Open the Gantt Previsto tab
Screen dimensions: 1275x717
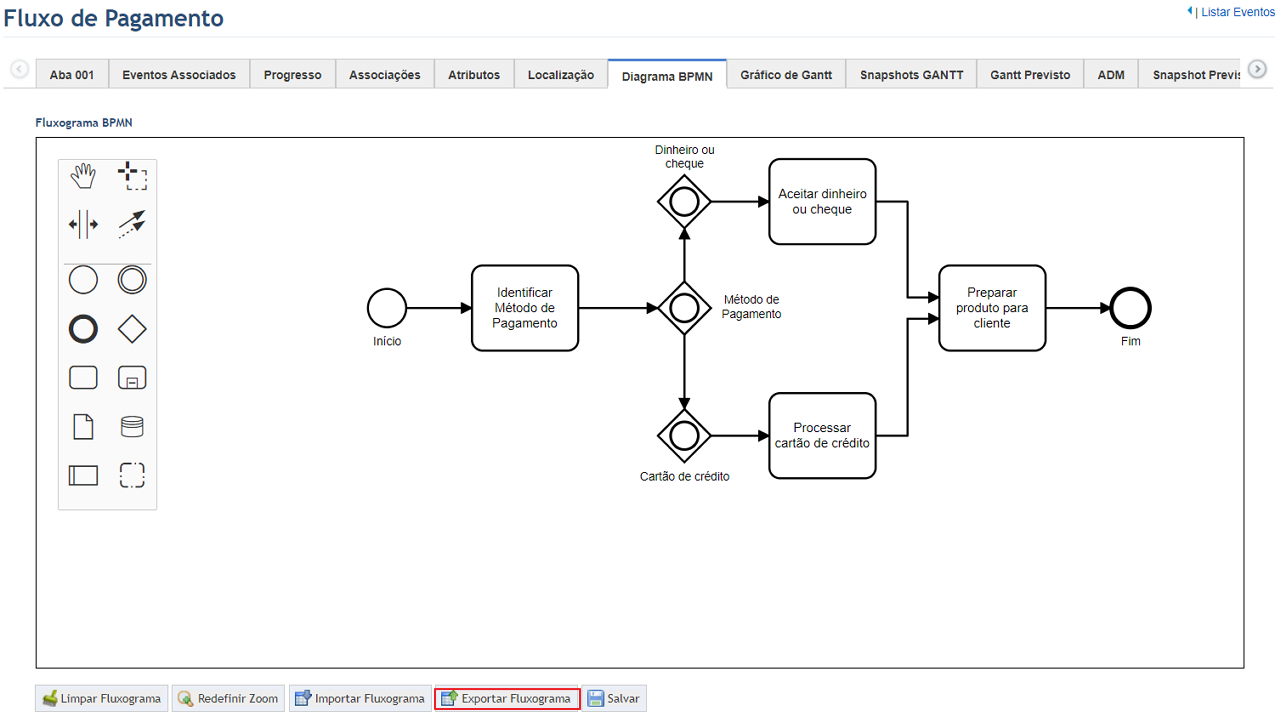point(1030,75)
